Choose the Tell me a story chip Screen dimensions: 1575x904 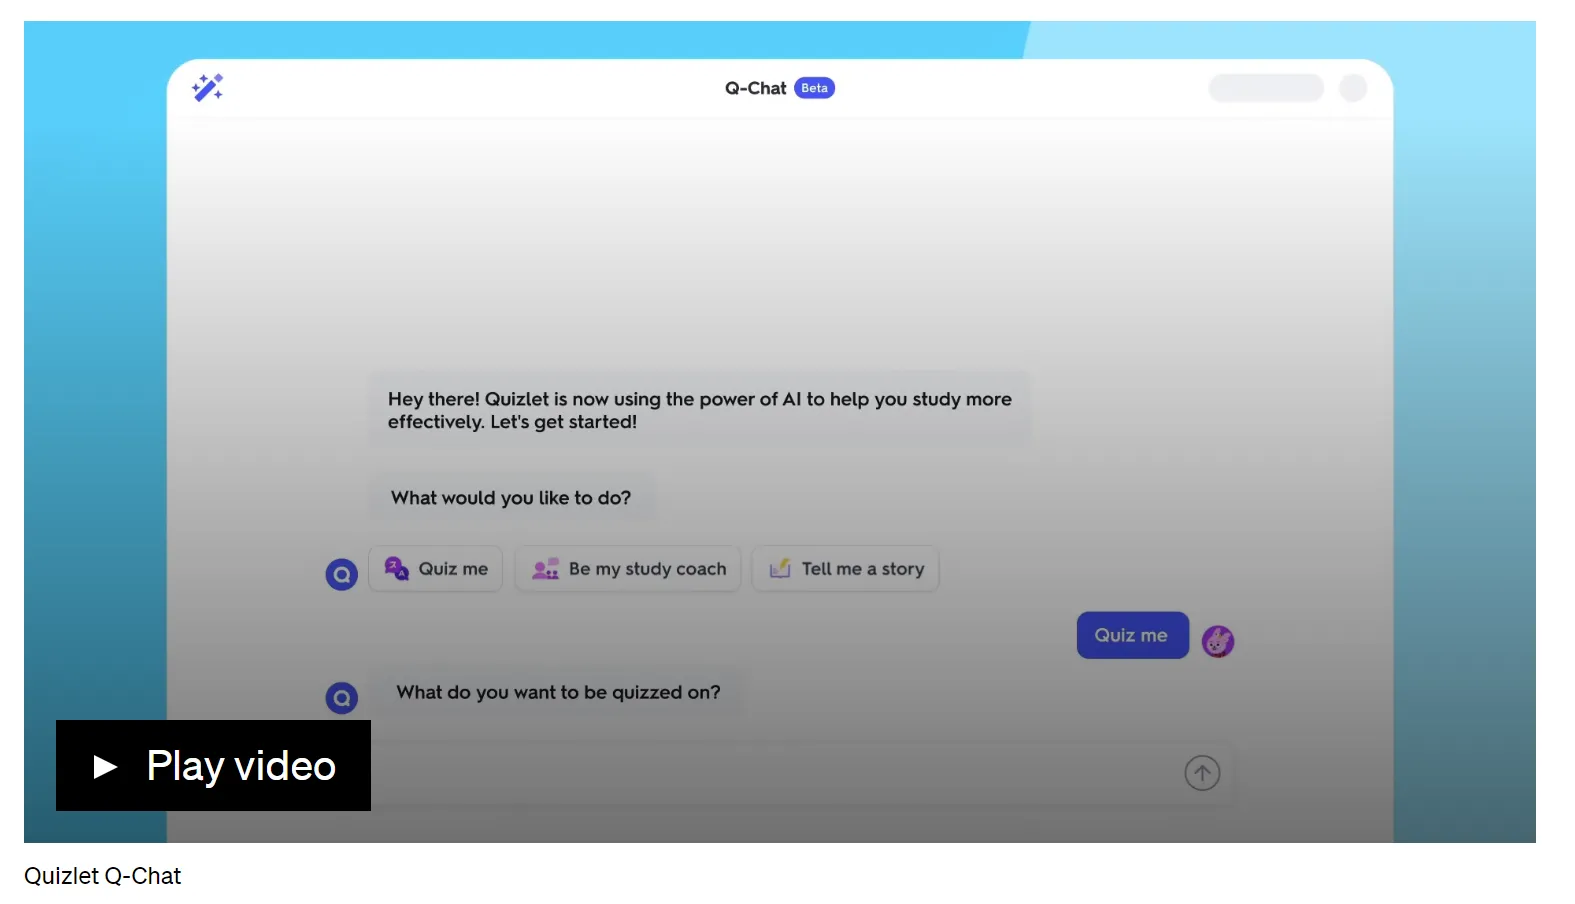pyautogui.click(x=846, y=569)
